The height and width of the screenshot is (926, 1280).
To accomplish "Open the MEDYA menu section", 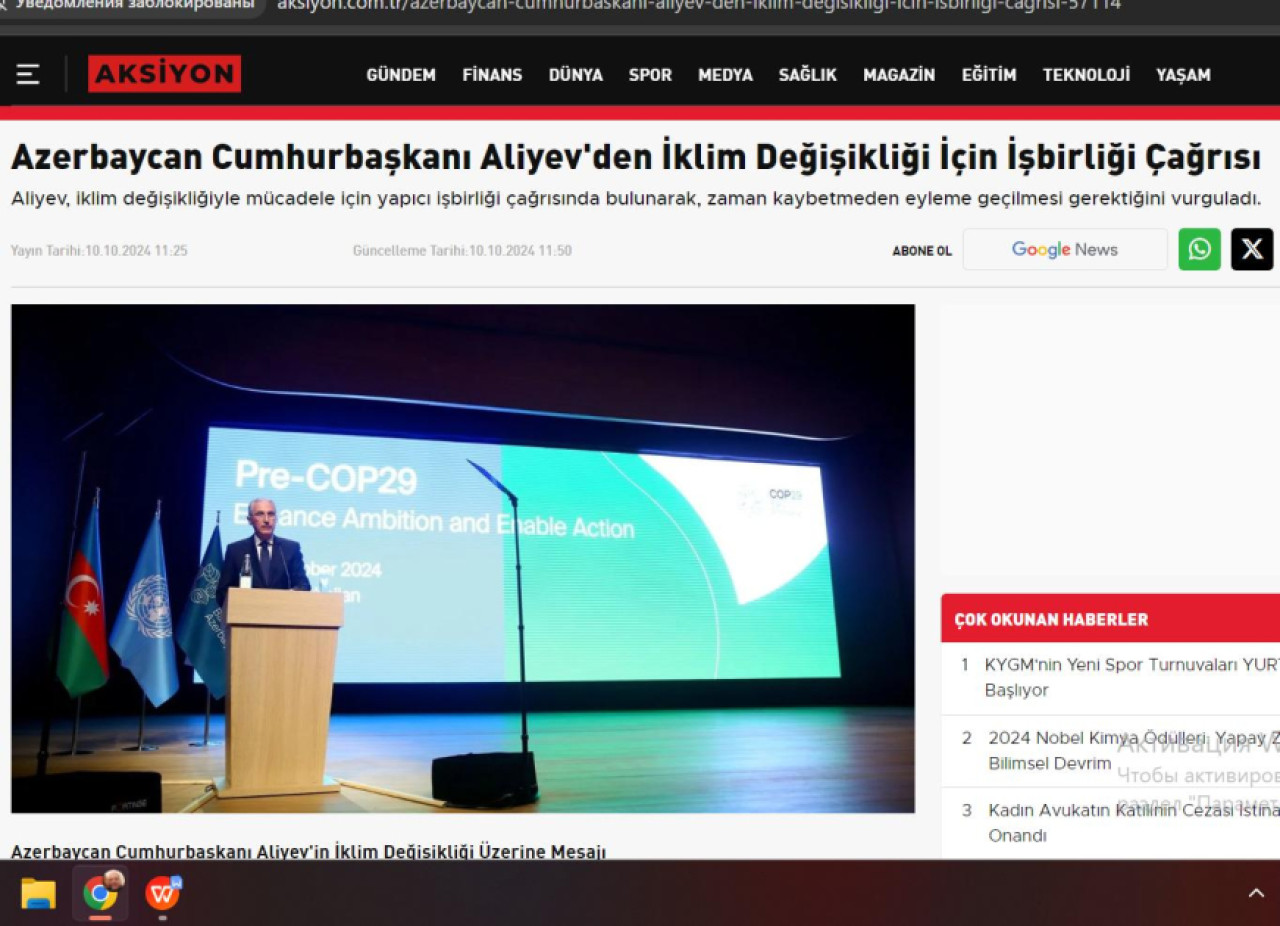I will click(x=725, y=75).
